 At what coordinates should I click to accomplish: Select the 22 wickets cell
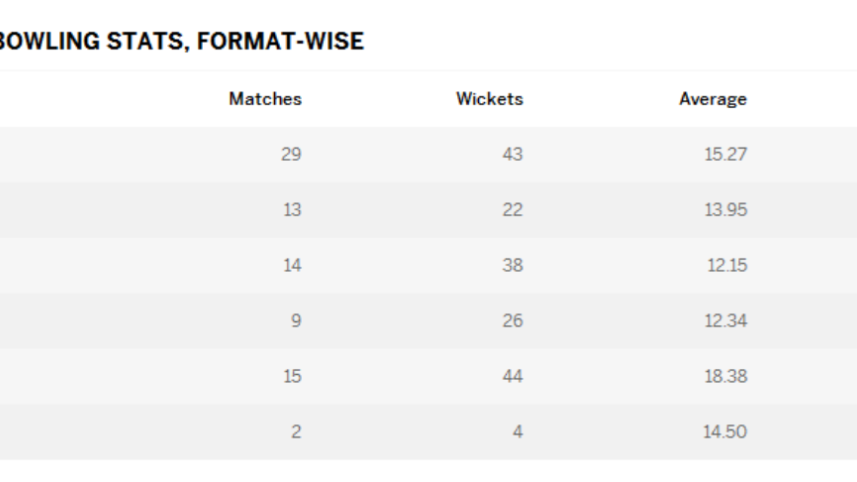coord(512,210)
